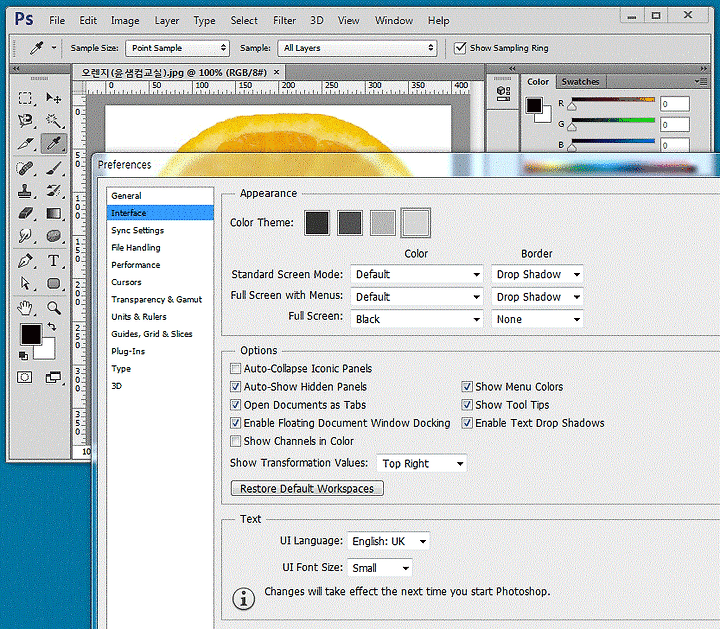Enable Auto-Collapse Iconic Panels
The width and height of the screenshot is (720, 629).
click(x=235, y=368)
